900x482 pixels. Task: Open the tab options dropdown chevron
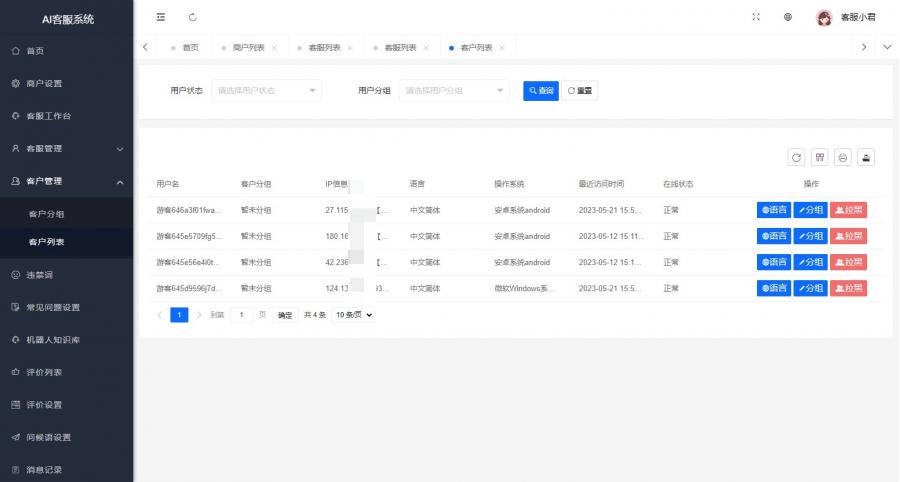(887, 47)
